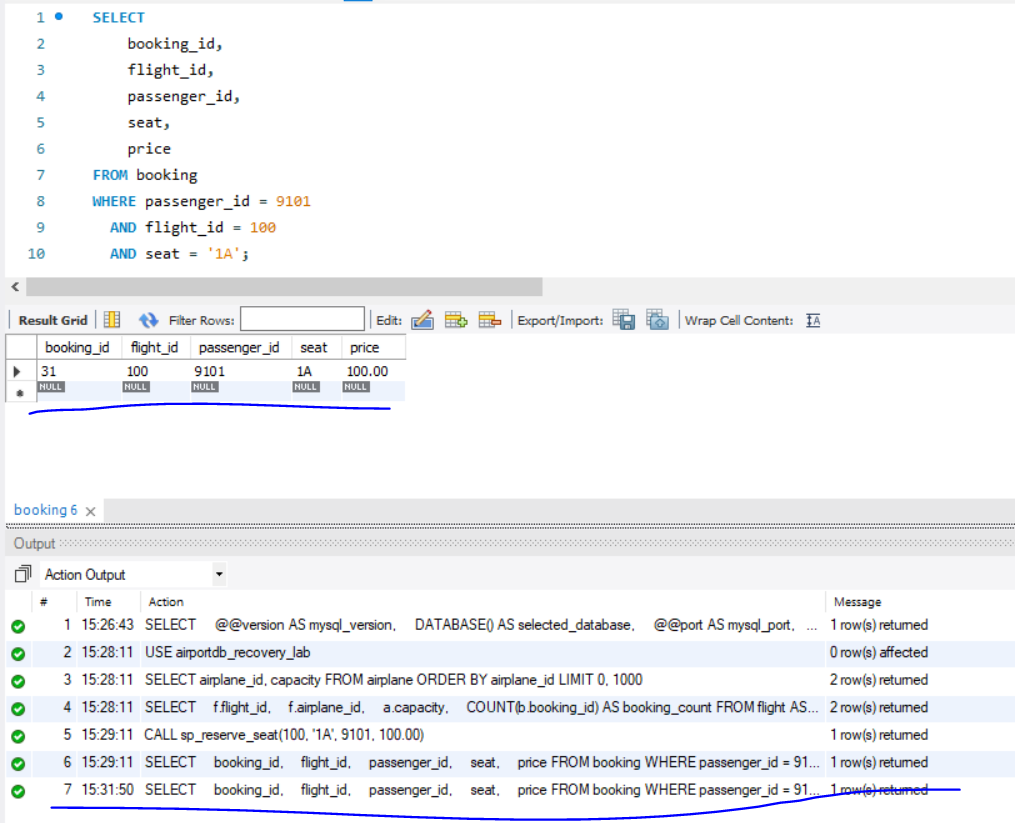Select the row arrow for booking 31
This screenshot has width=1015, height=823.
[17, 371]
